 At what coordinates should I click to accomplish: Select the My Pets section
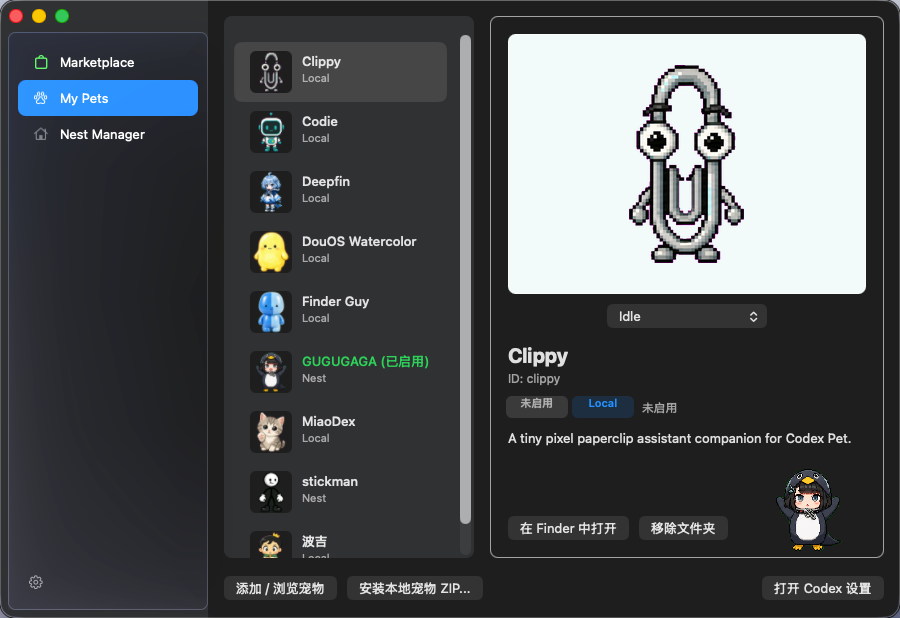coord(108,98)
